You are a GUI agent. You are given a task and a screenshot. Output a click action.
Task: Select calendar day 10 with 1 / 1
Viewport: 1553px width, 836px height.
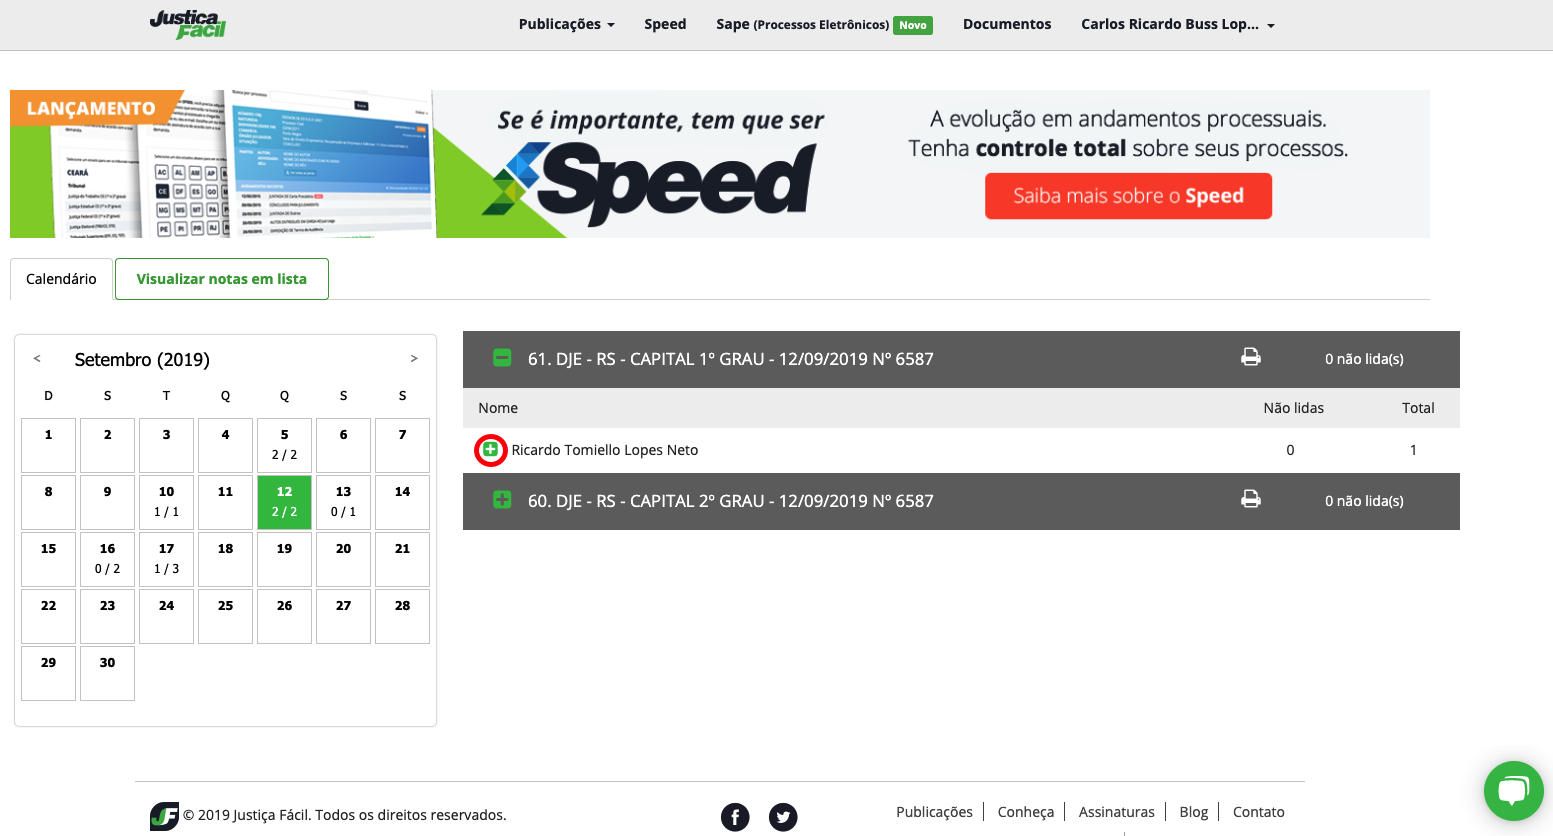pos(166,502)
